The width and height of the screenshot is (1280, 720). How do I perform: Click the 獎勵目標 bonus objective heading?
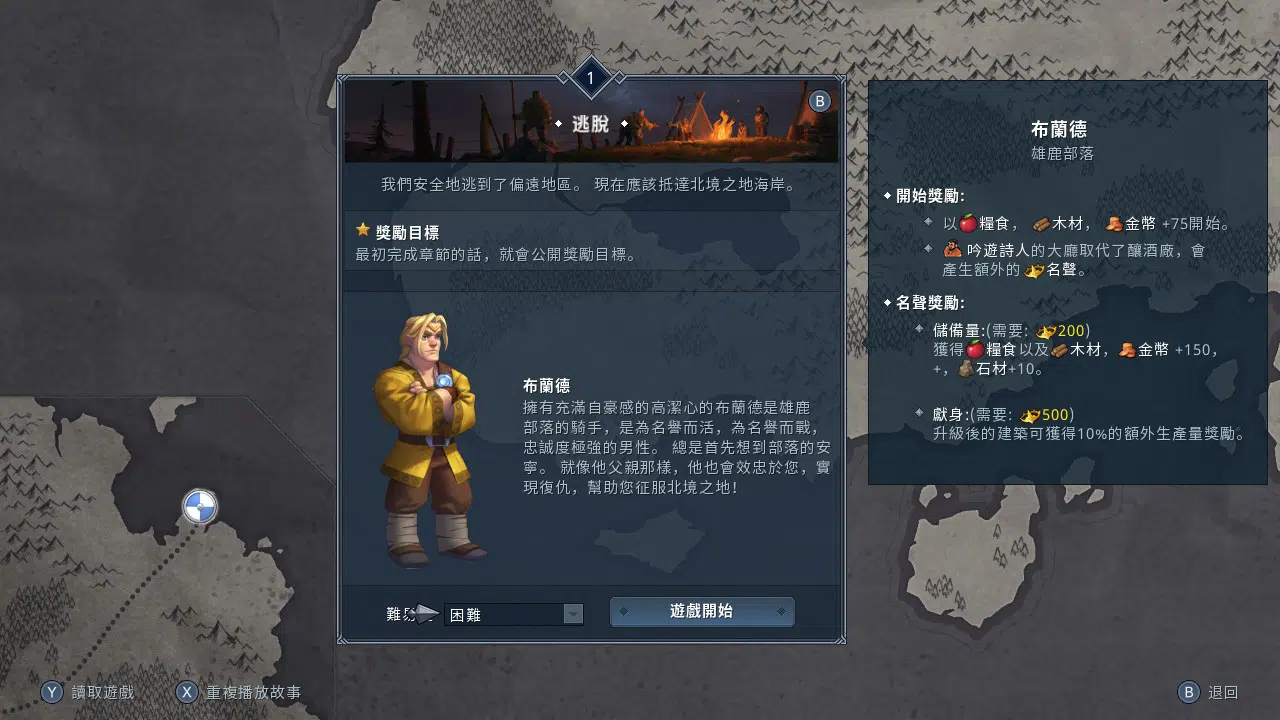pos(407,232)
